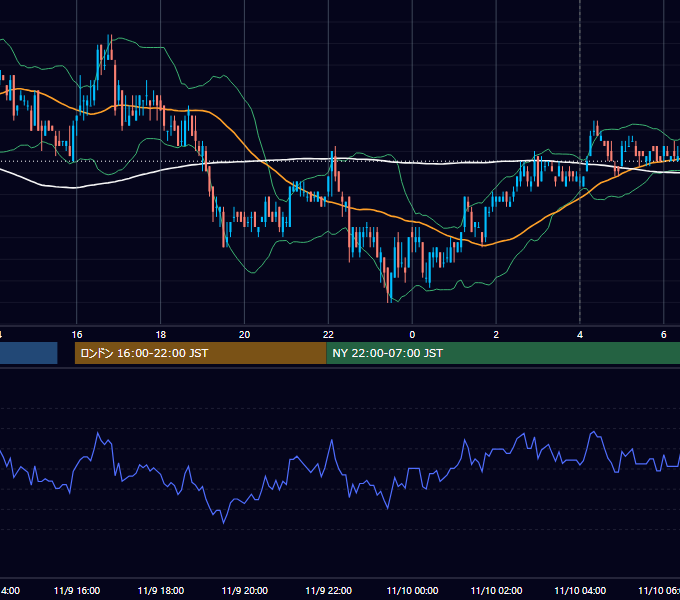
Task: Click the 16 hour axis label
Action: (77, 335)
